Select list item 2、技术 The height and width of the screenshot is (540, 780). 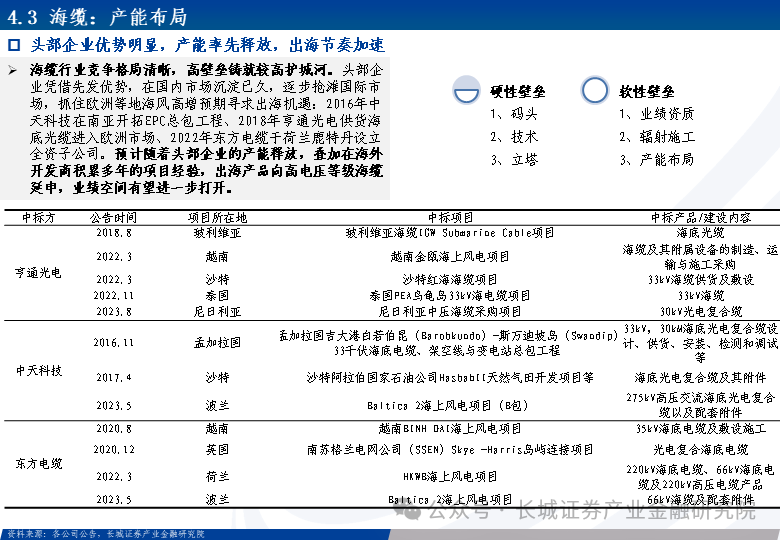point(514,137)
